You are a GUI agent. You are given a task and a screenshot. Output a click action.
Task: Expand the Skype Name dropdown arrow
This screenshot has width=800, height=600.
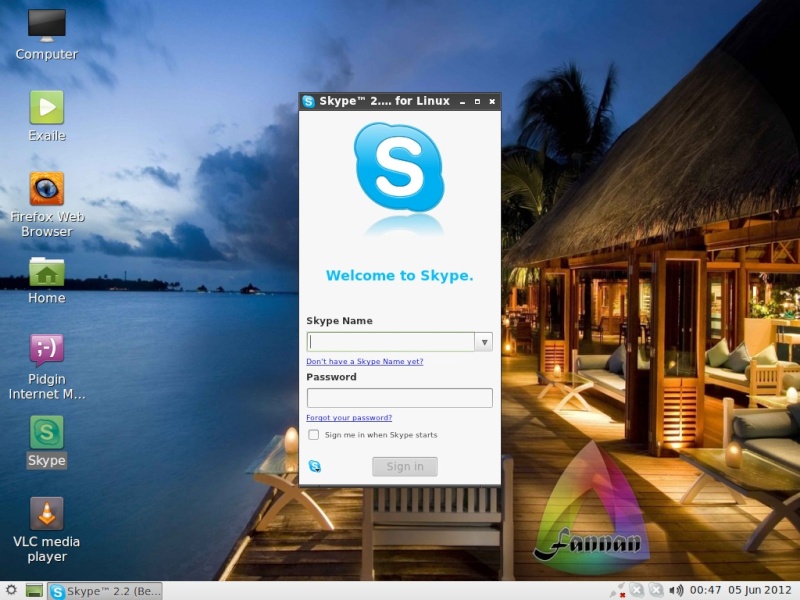pyautogui.click(x=484, y=342)
